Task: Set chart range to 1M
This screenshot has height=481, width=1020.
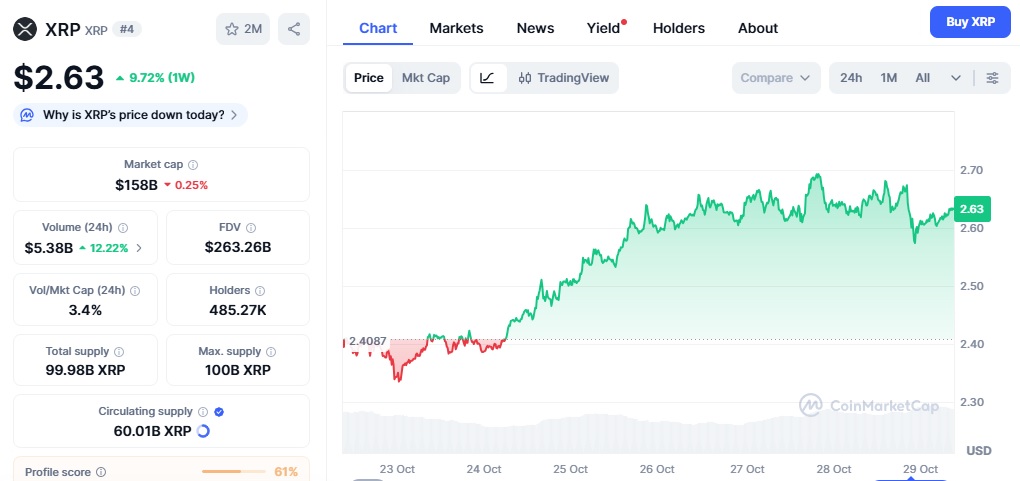Action: tap(889, 78)
